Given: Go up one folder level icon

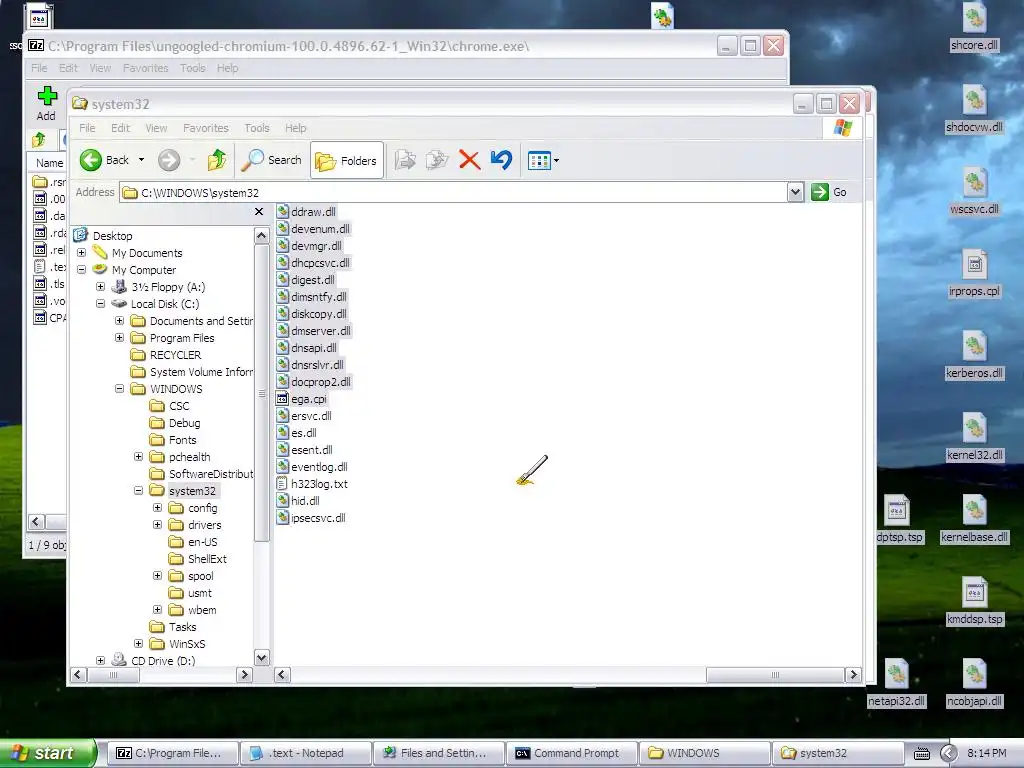Looking at the screenshot, I should [x=217, y=160].
